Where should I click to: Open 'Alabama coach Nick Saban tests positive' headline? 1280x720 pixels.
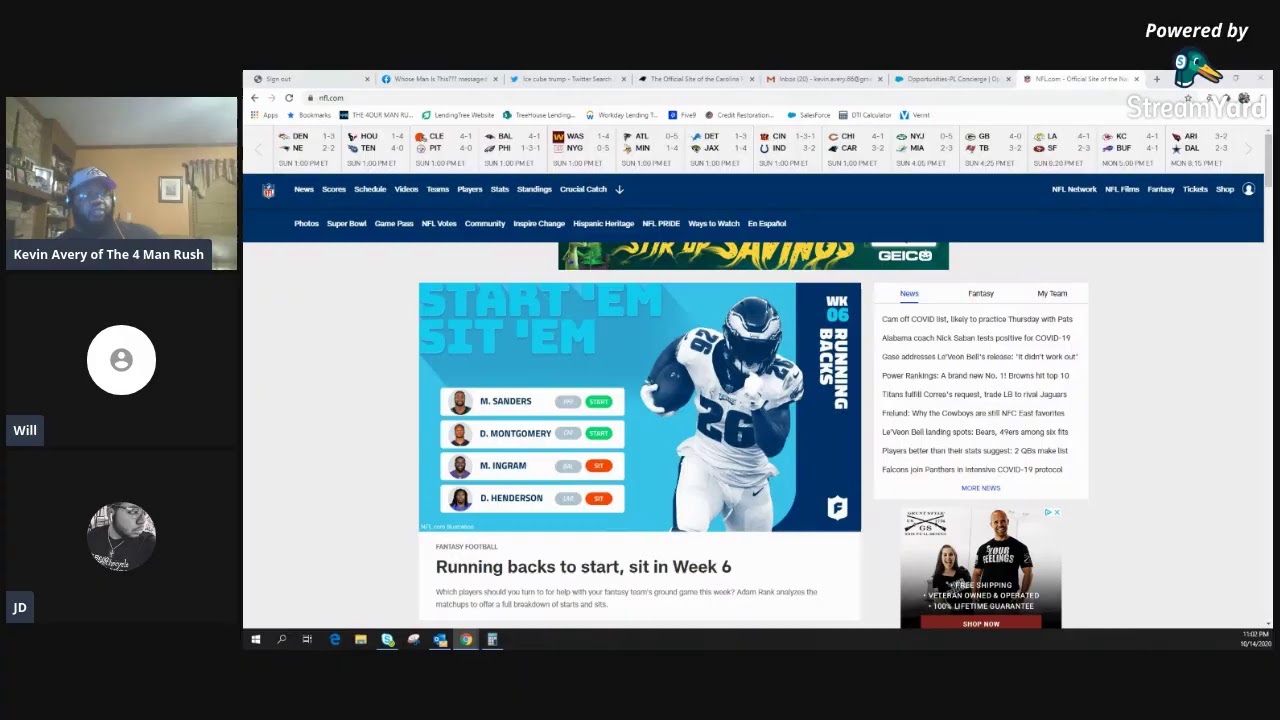tap(976, 338)
